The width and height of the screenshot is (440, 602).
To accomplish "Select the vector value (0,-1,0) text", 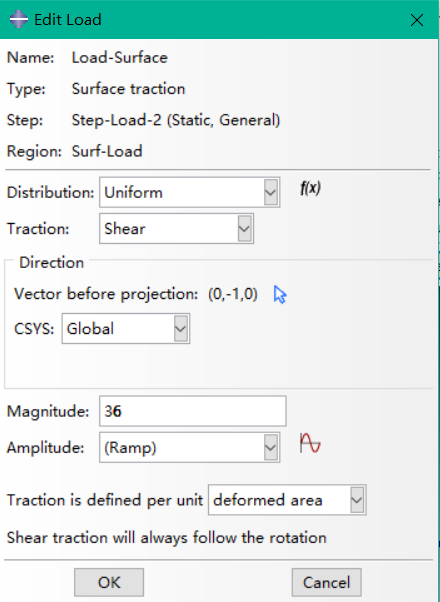I will tap(233, 294).
